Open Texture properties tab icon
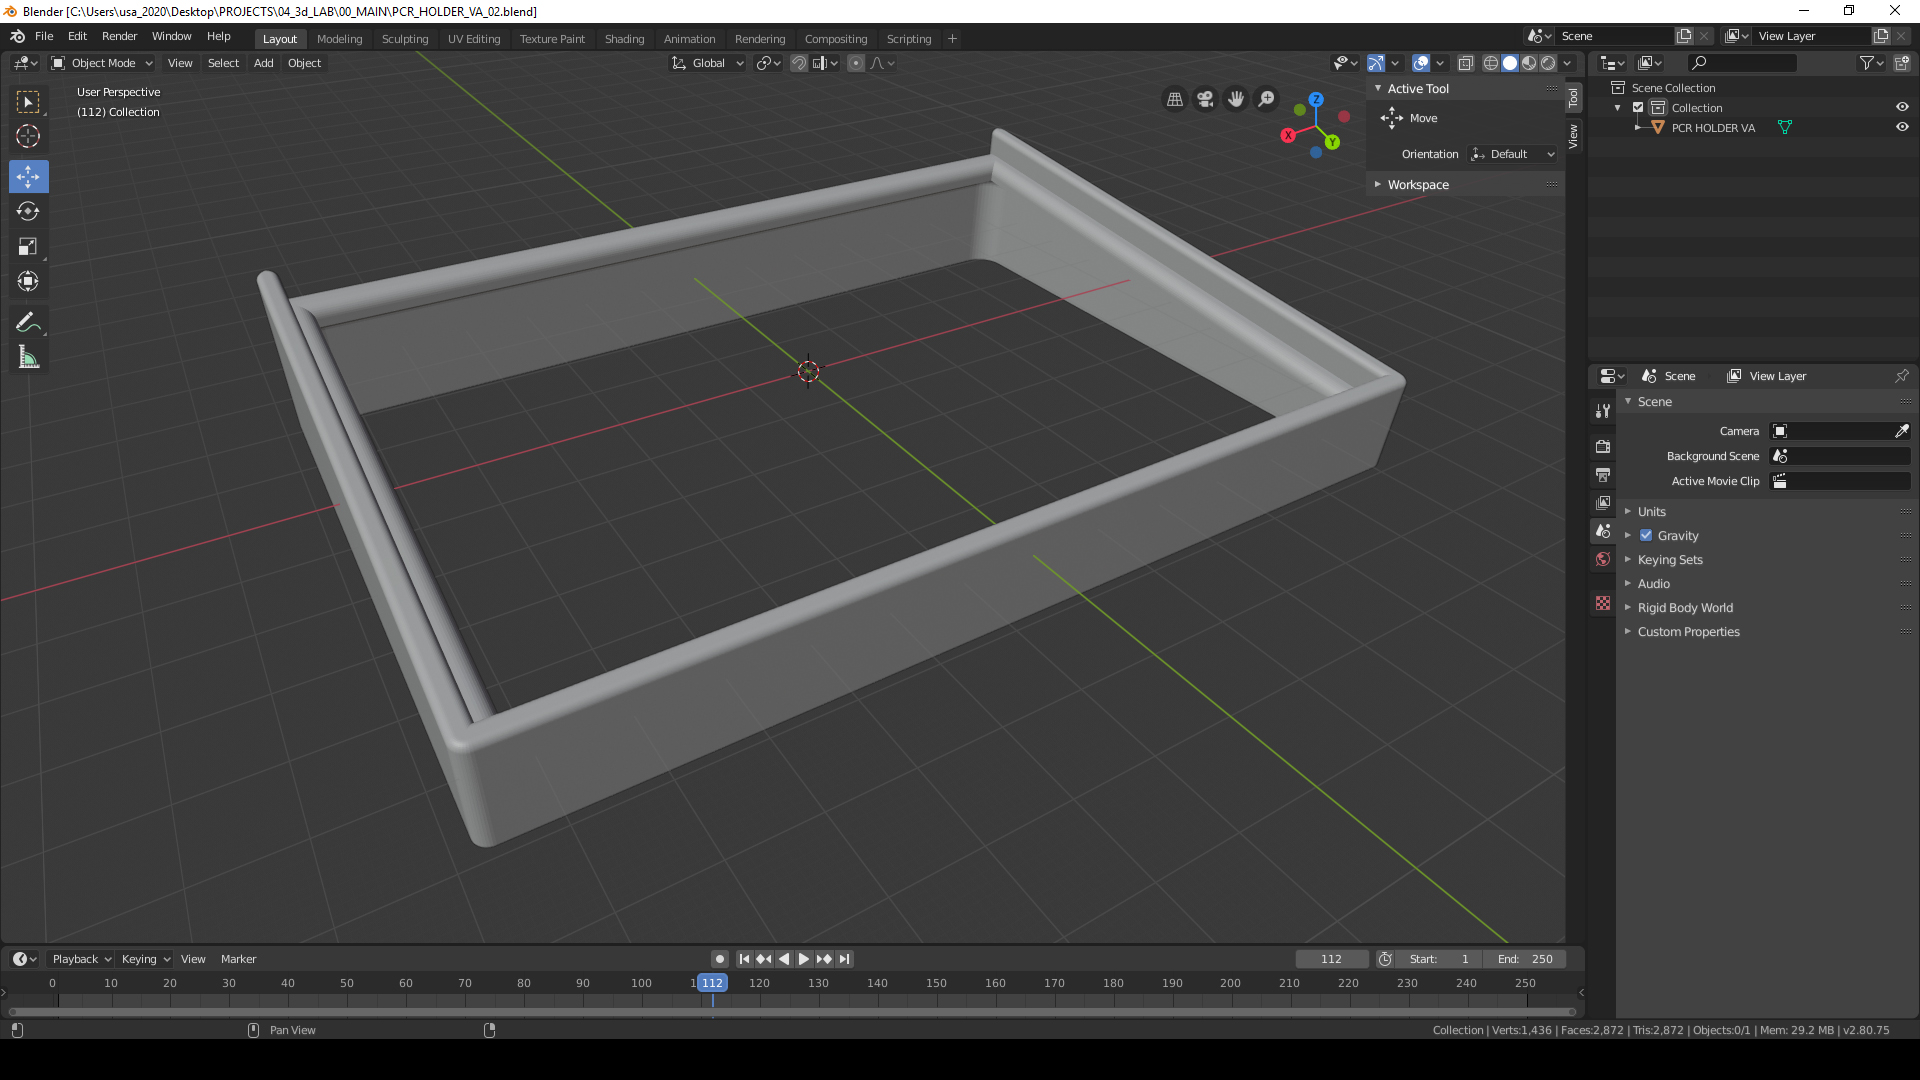1920x1080 pixels. tap(1603, 603)
